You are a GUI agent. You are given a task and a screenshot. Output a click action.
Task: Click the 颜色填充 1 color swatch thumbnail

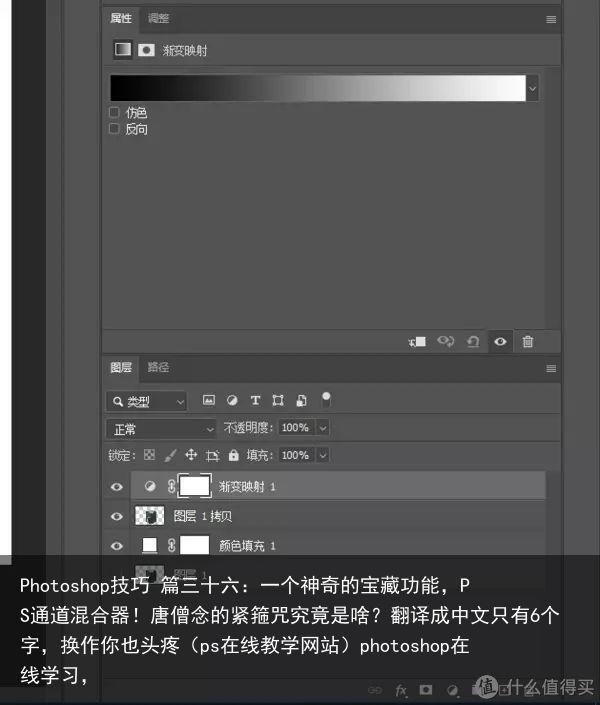(149, 545)
